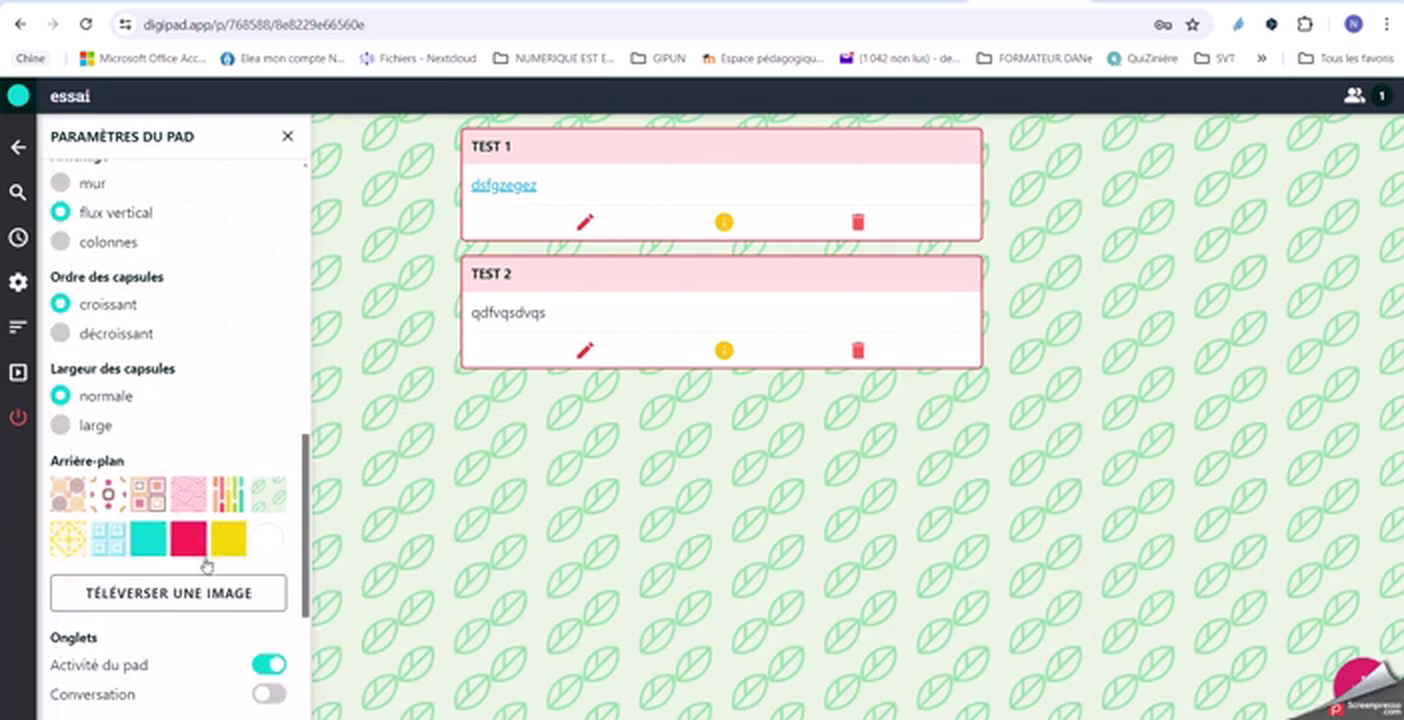
Task: Open the 'dsfgzegez' link in TEST 1
Action: tap(504, 185)
